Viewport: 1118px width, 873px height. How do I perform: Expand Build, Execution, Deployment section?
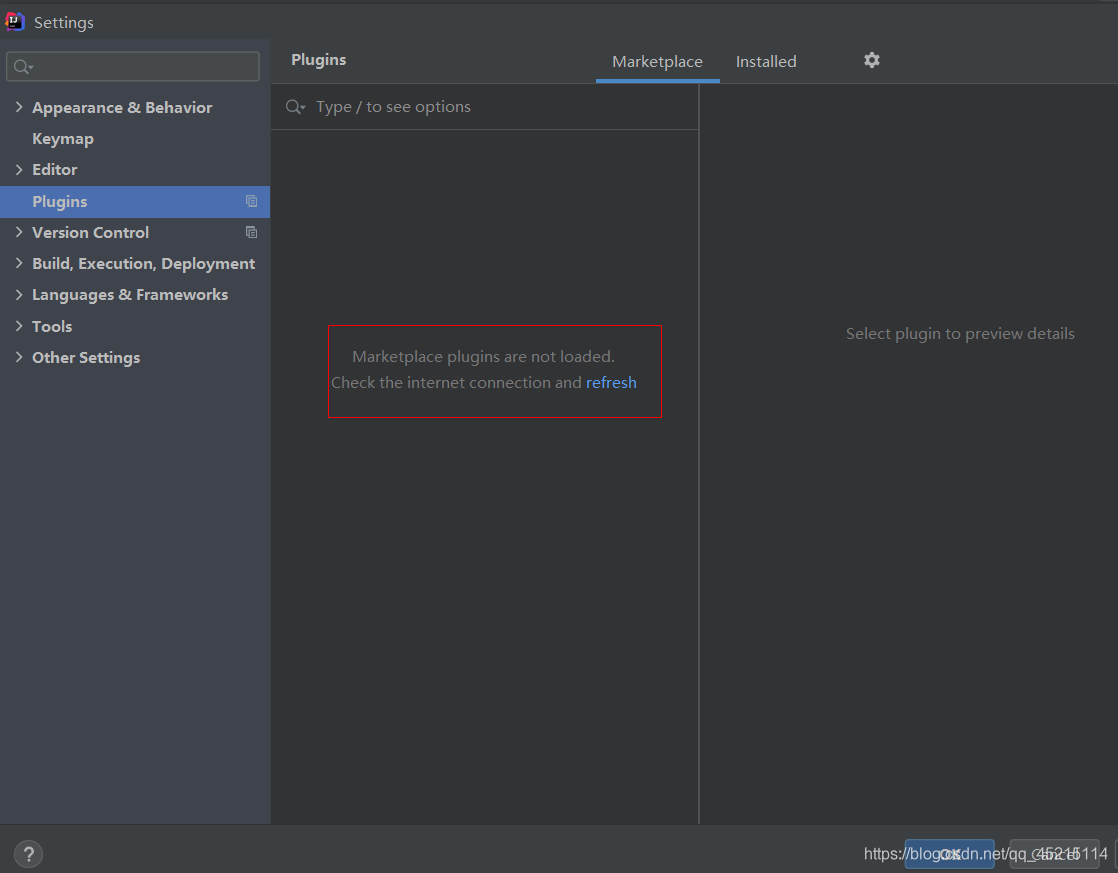pos(19,263)
